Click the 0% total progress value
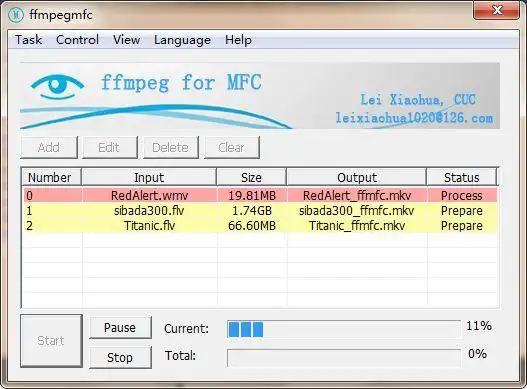527x389 pixels. (477, 354)
